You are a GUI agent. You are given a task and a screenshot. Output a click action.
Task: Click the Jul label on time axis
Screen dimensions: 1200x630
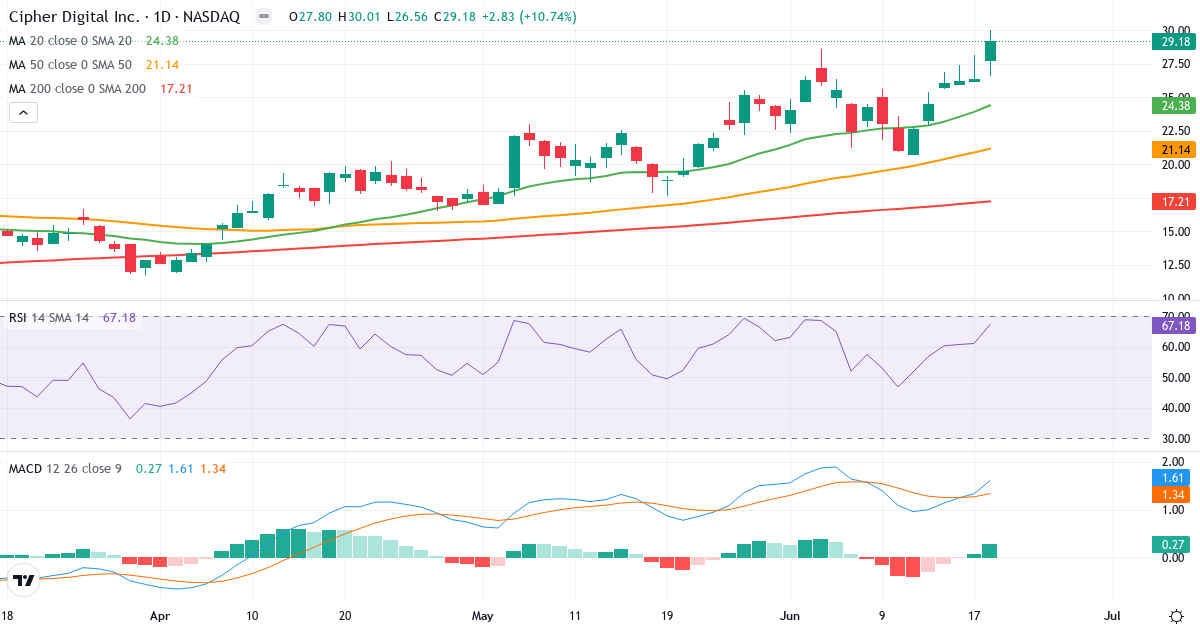click(x=1112, y=615)
